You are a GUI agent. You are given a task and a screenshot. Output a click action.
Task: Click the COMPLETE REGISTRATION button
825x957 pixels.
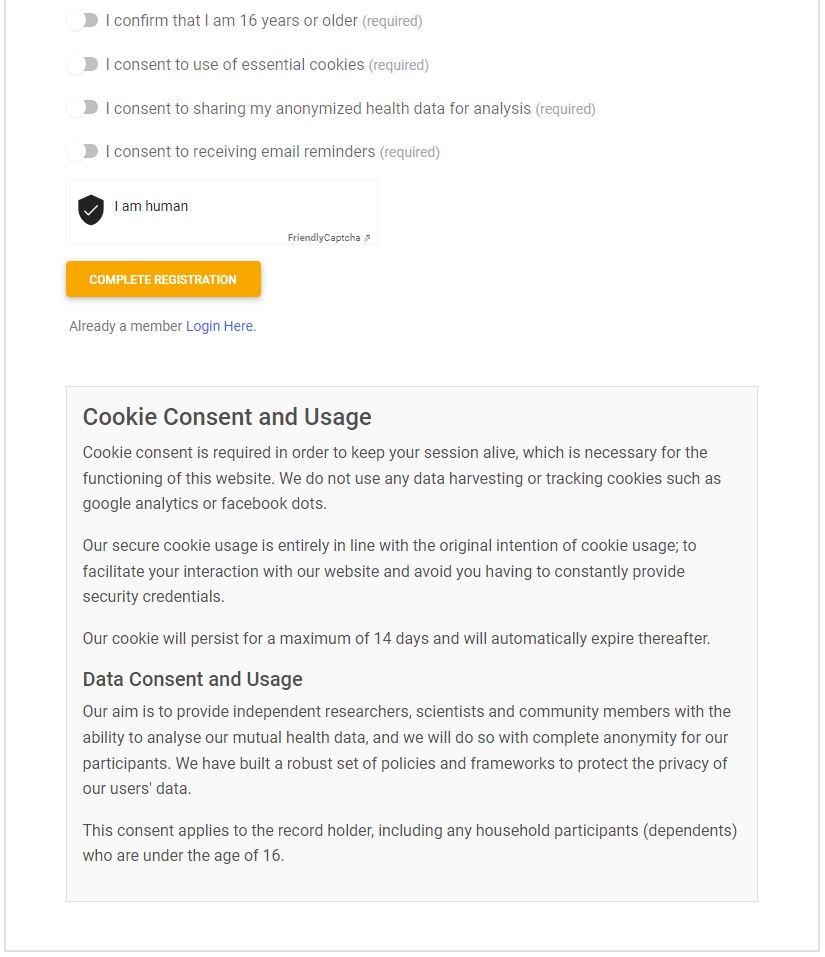click(x=164, y=280)
